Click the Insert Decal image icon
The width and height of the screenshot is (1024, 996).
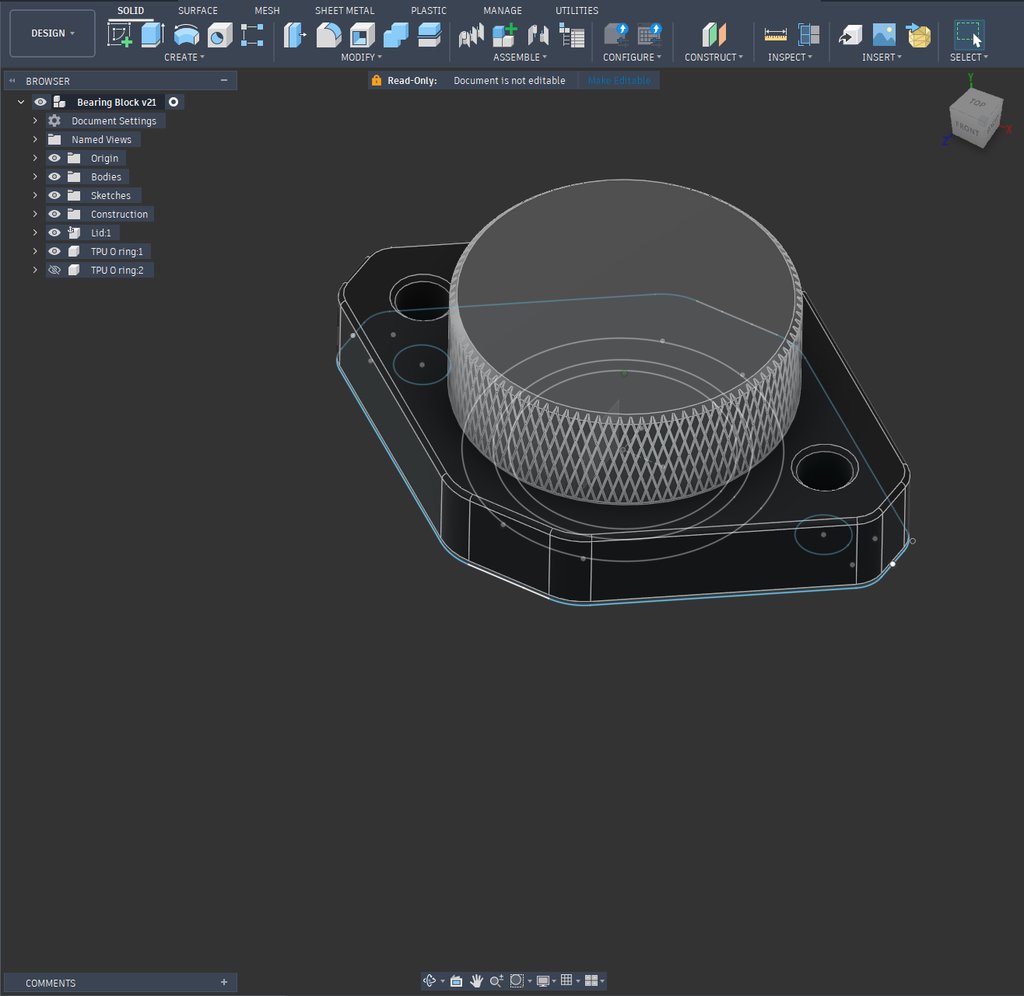pyautogui.click(x=883, y=35)
